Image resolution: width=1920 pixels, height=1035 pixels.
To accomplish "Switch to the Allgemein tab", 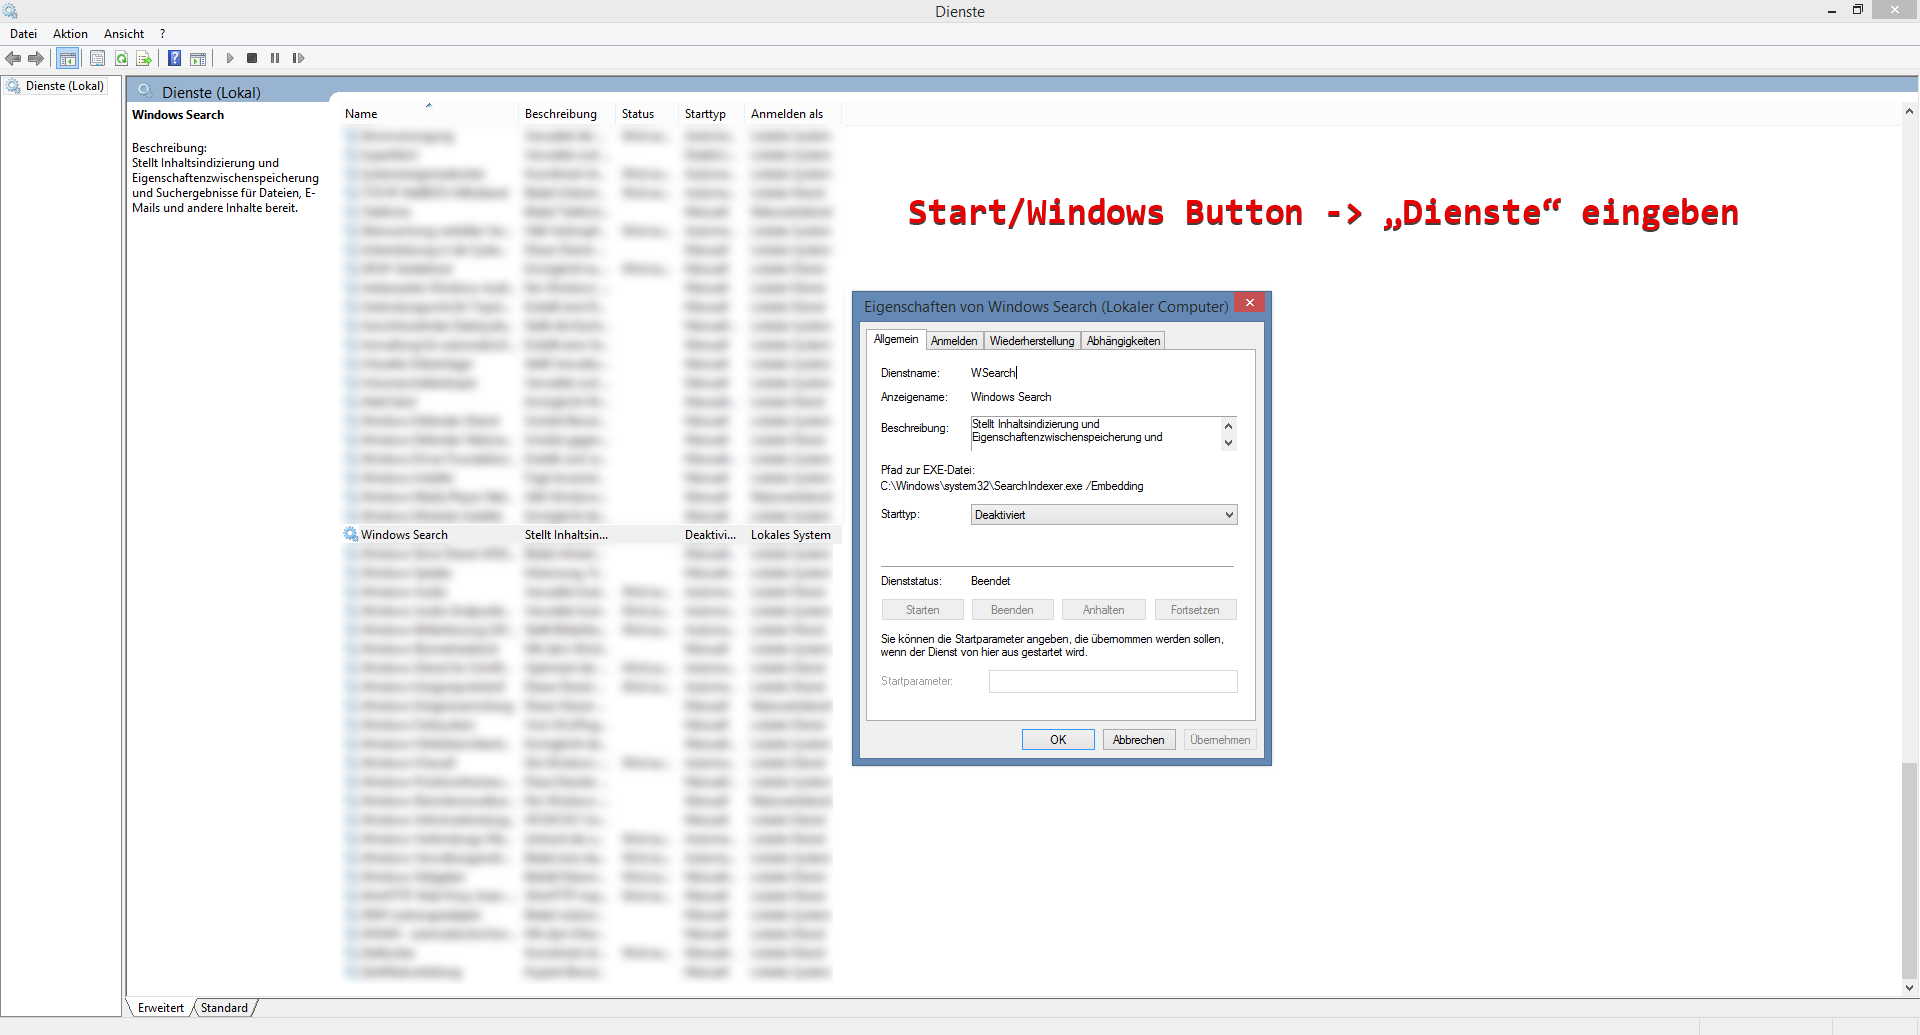I will tap(895, 339).
